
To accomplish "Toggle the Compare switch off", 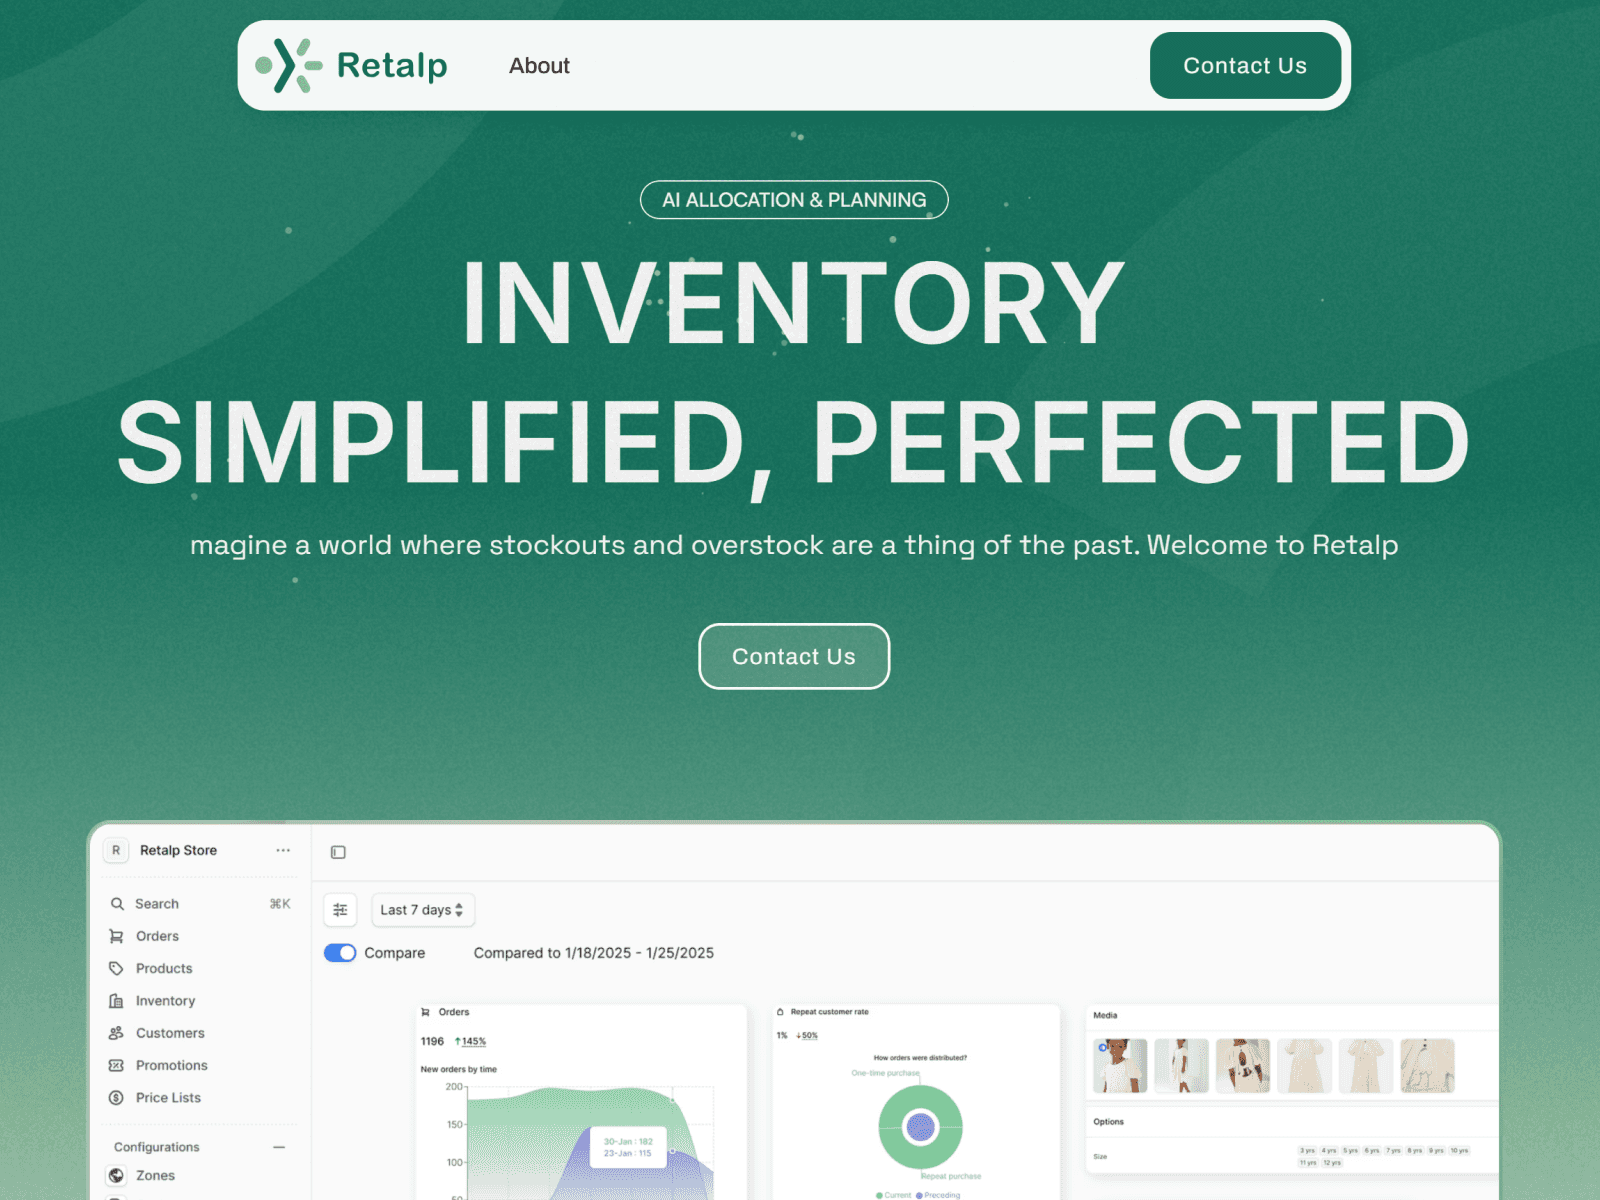I will pyautogui.click(x=340, y=953).
